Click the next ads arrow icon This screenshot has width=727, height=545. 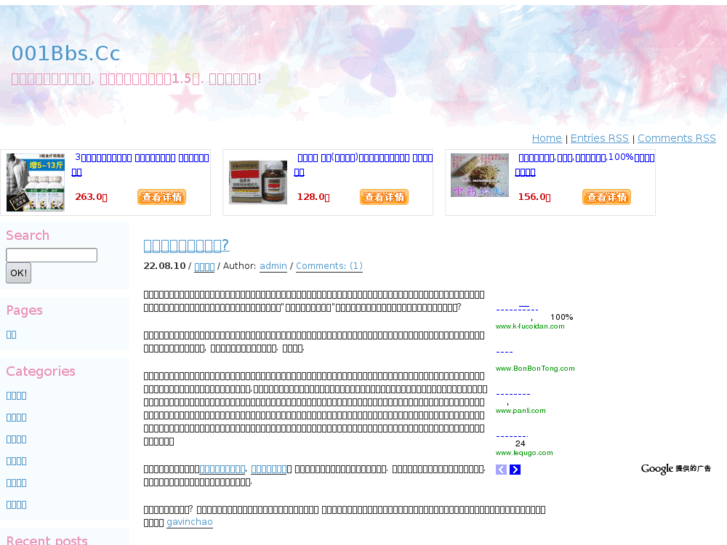pyautogui.click(x=515, y=470)
